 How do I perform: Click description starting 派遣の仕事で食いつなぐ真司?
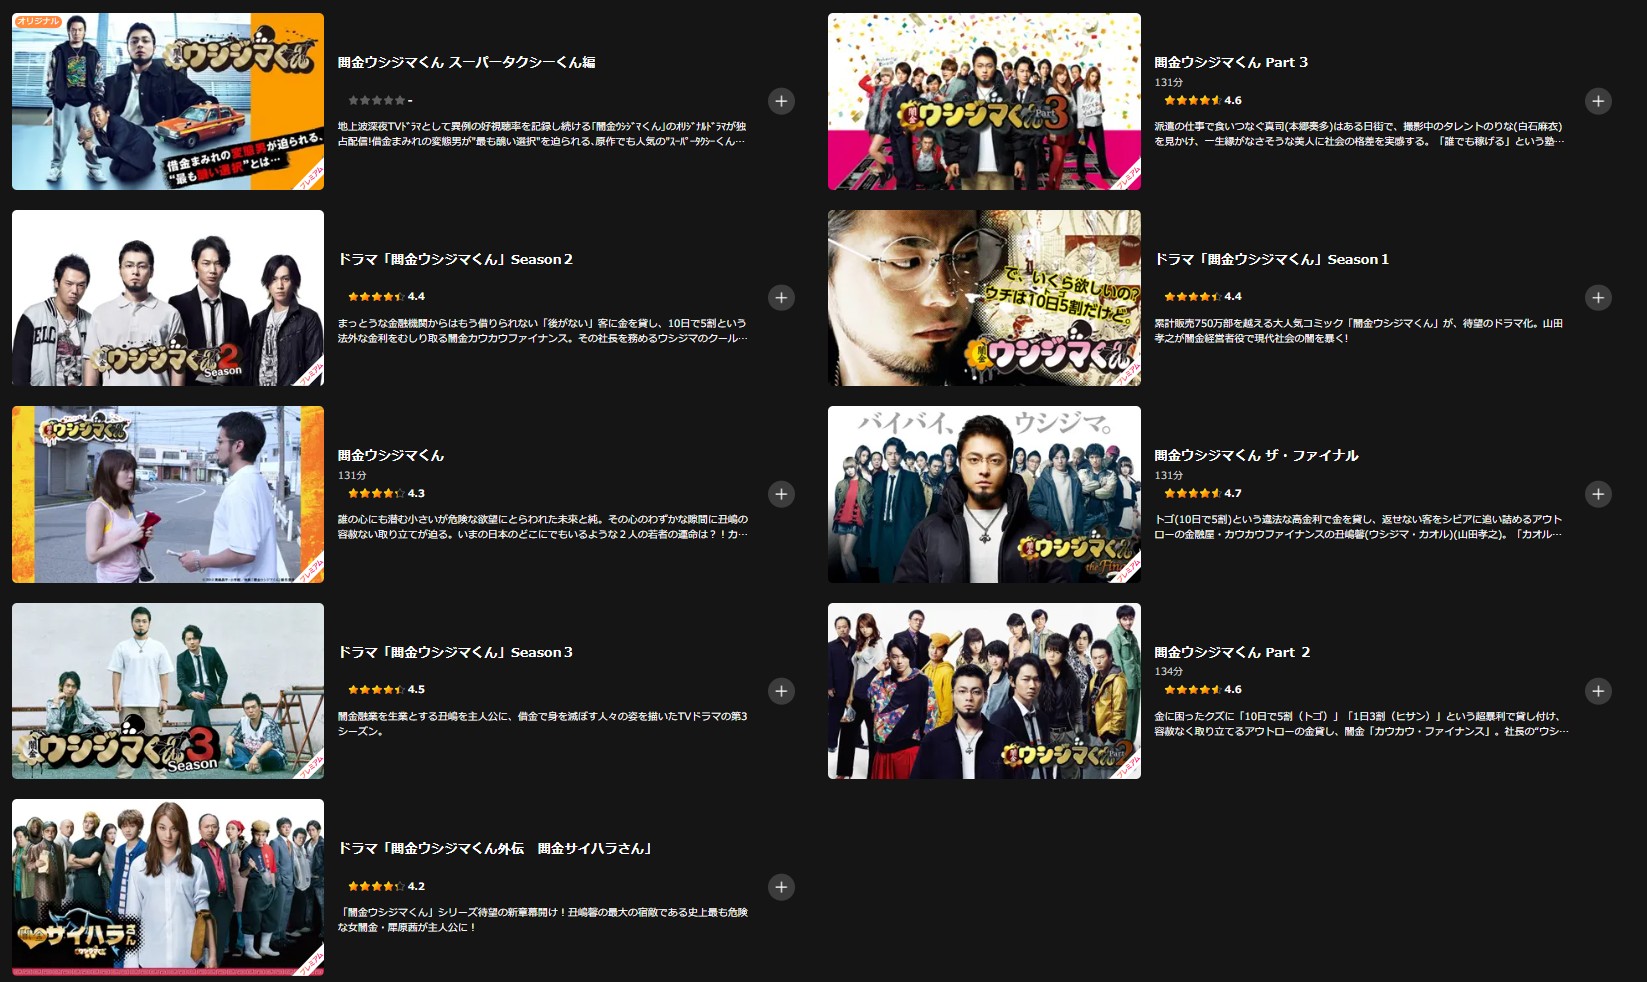point(1360,134)
